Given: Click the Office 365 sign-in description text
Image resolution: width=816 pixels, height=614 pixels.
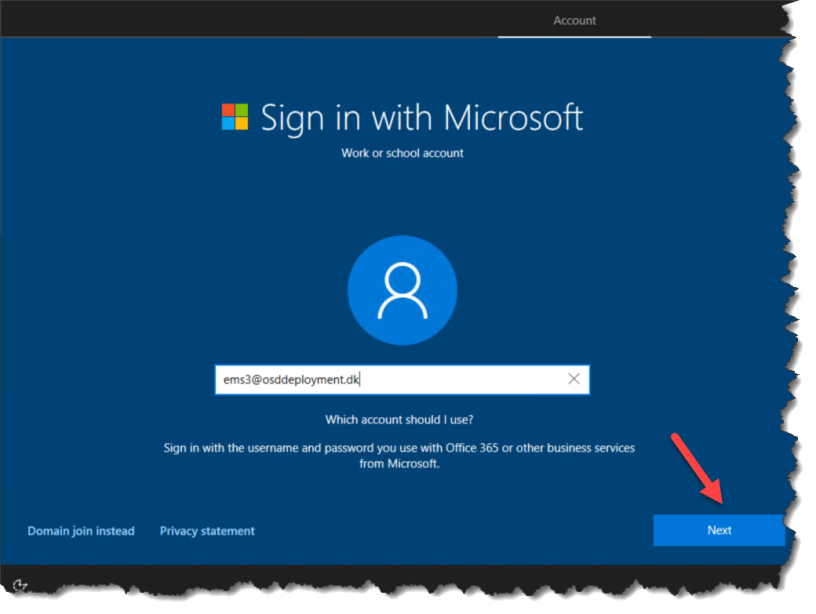Looking at the screenshot, I should click(400, 448).
